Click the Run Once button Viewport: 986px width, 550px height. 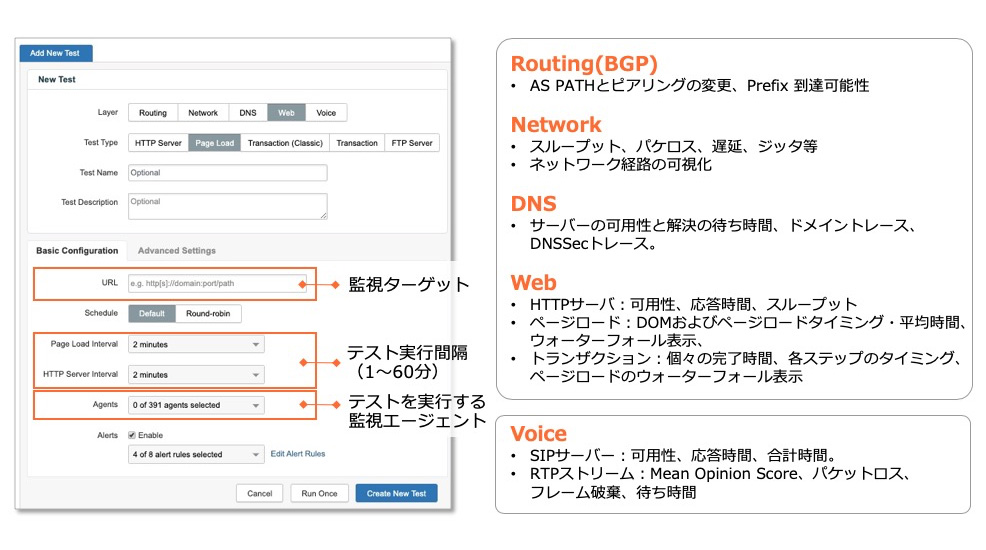coord(320,494)
